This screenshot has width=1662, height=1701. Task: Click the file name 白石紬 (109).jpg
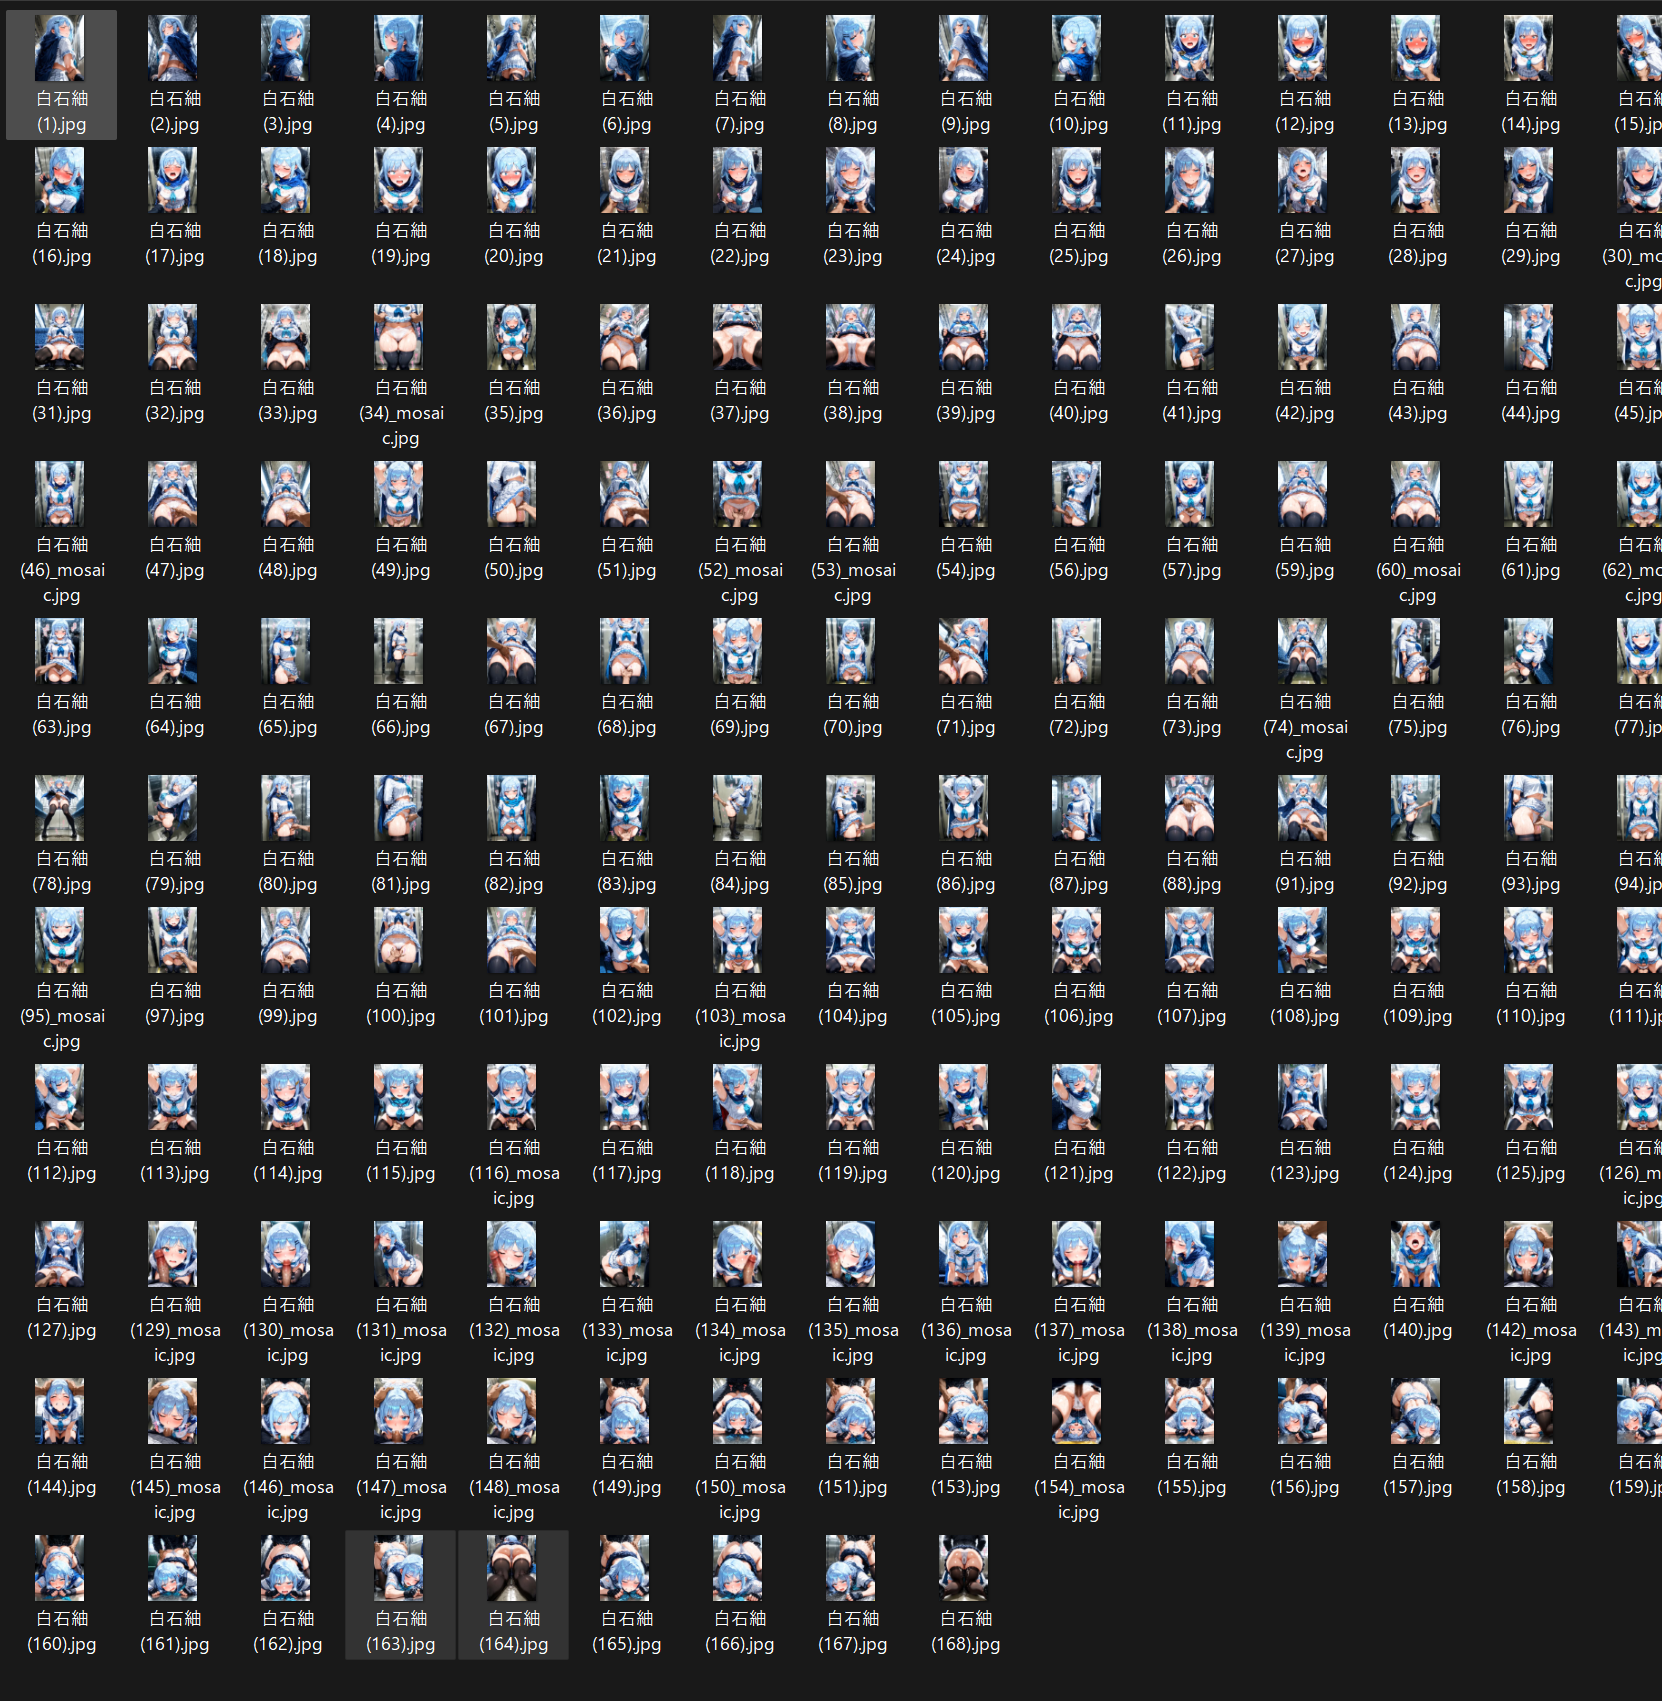1417,1003
